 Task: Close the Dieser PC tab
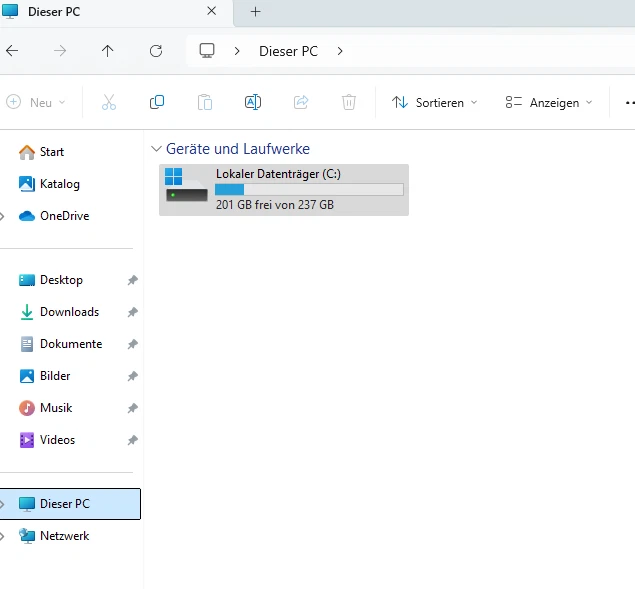click(x=211, y=11)
